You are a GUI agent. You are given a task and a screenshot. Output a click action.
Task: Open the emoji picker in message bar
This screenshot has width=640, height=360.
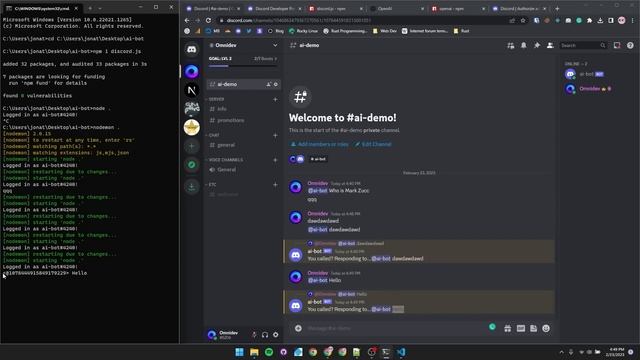[x=546, y=328]
